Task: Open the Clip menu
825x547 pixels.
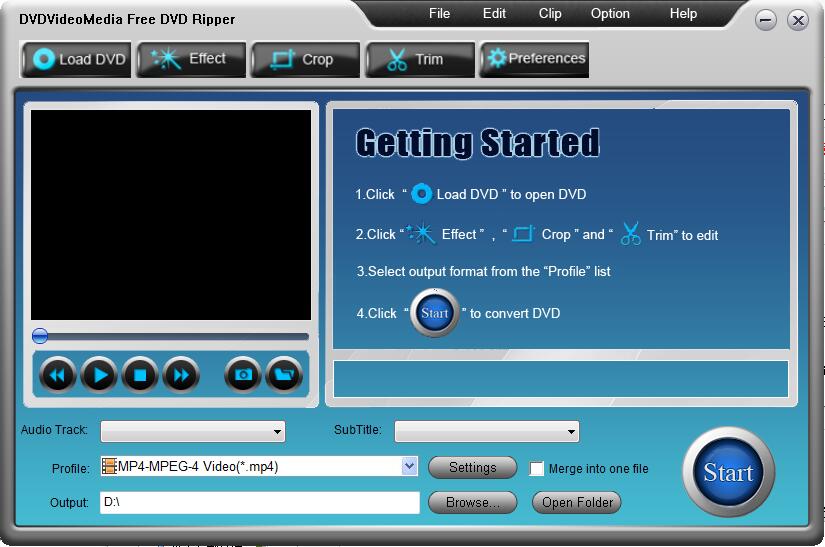Action: pos(550,13)
